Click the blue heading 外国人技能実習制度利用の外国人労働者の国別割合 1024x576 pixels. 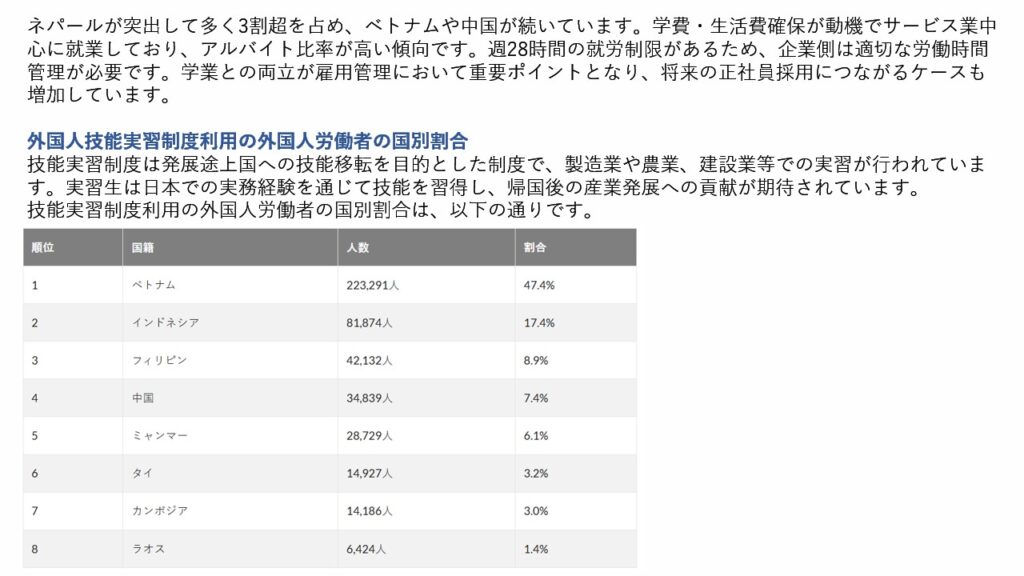pos(248,140)
